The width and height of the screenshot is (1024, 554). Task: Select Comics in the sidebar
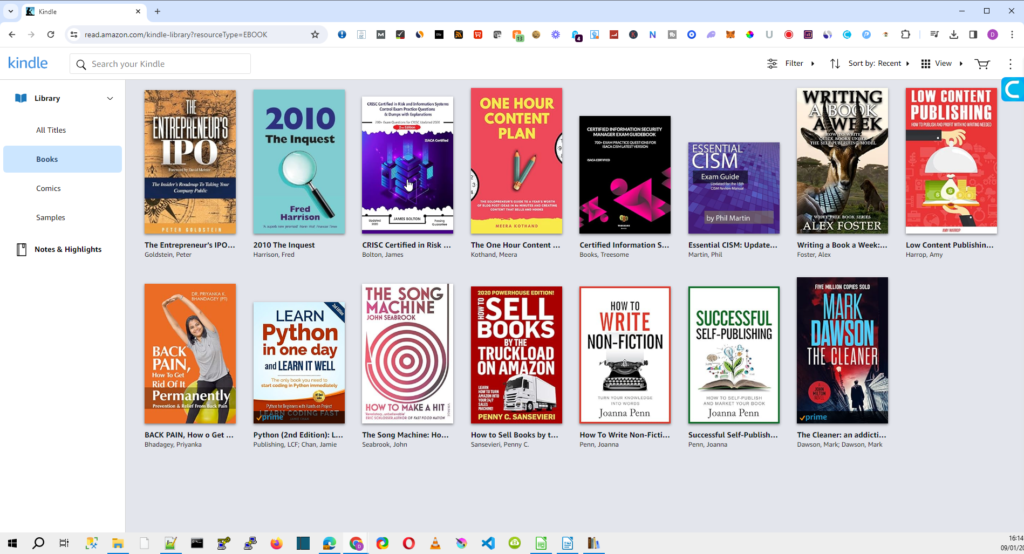click(x=48, y=188)
